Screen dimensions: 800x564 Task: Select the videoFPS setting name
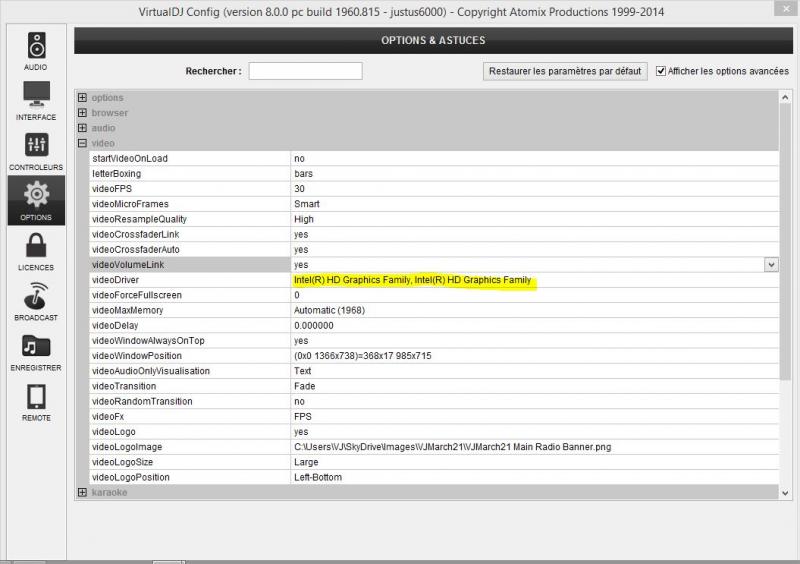(112, 189)
